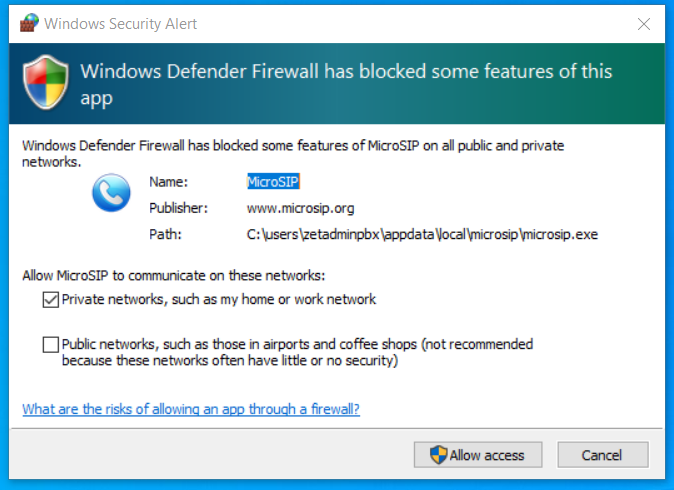Click the Private networks label text
The height and width of the screenshot is (490, 674).
[x=219, y=299]
